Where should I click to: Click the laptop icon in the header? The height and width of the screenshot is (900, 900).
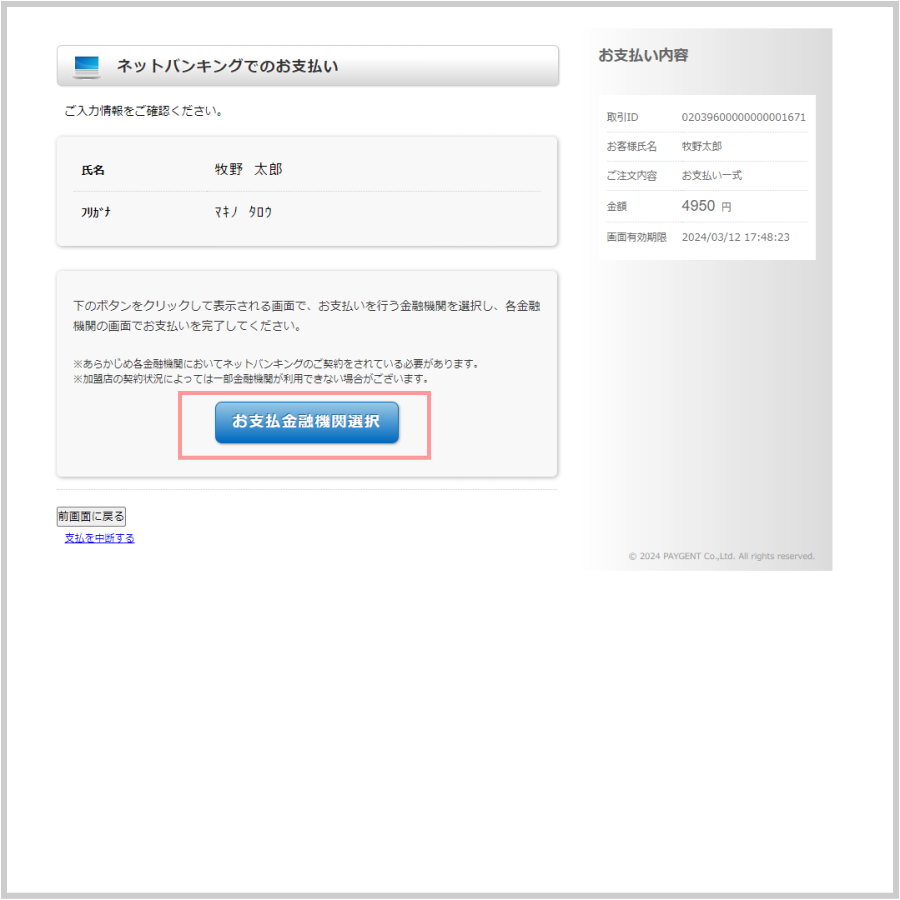click(x=87, y=67)
